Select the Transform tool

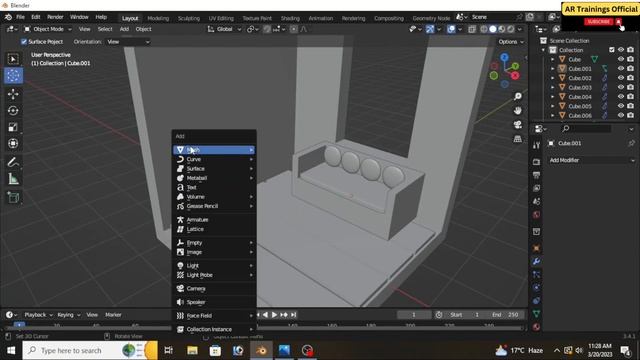[x=13, y=143]
